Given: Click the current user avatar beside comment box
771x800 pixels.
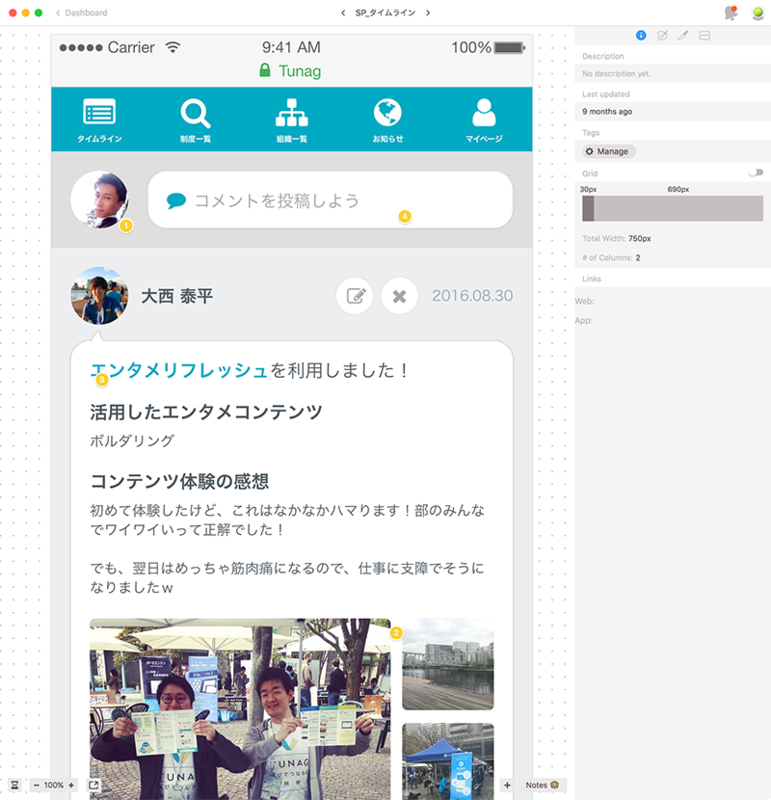Looking at the screenshot, I should pyautogui.click(x=99, y=199).
